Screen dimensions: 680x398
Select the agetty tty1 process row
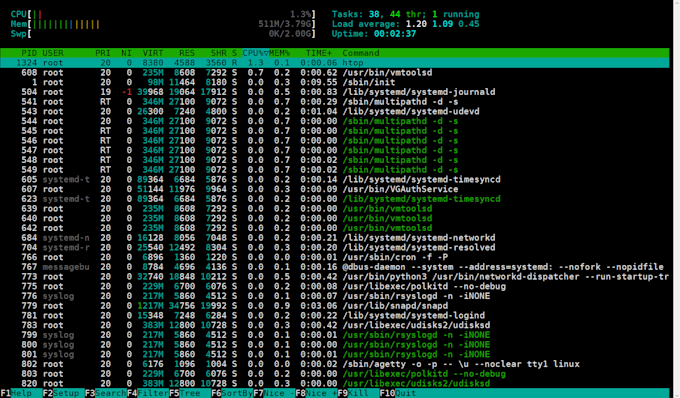334,364
